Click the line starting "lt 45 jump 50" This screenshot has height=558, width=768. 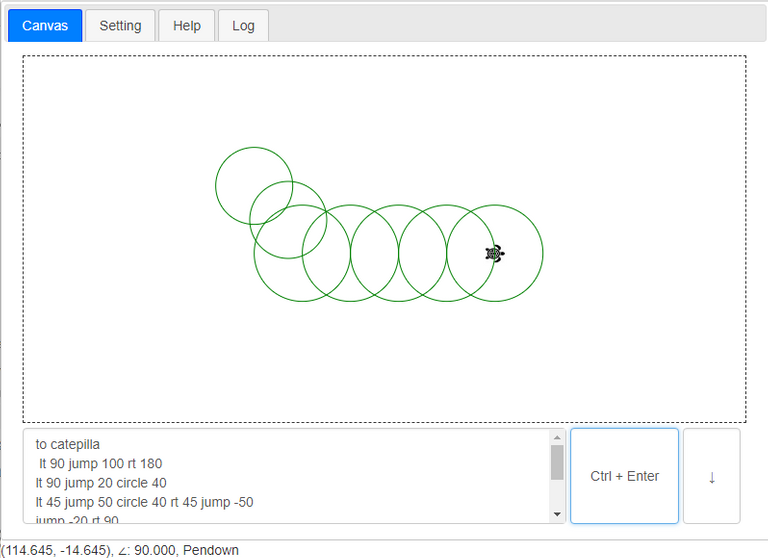point(144,501)
